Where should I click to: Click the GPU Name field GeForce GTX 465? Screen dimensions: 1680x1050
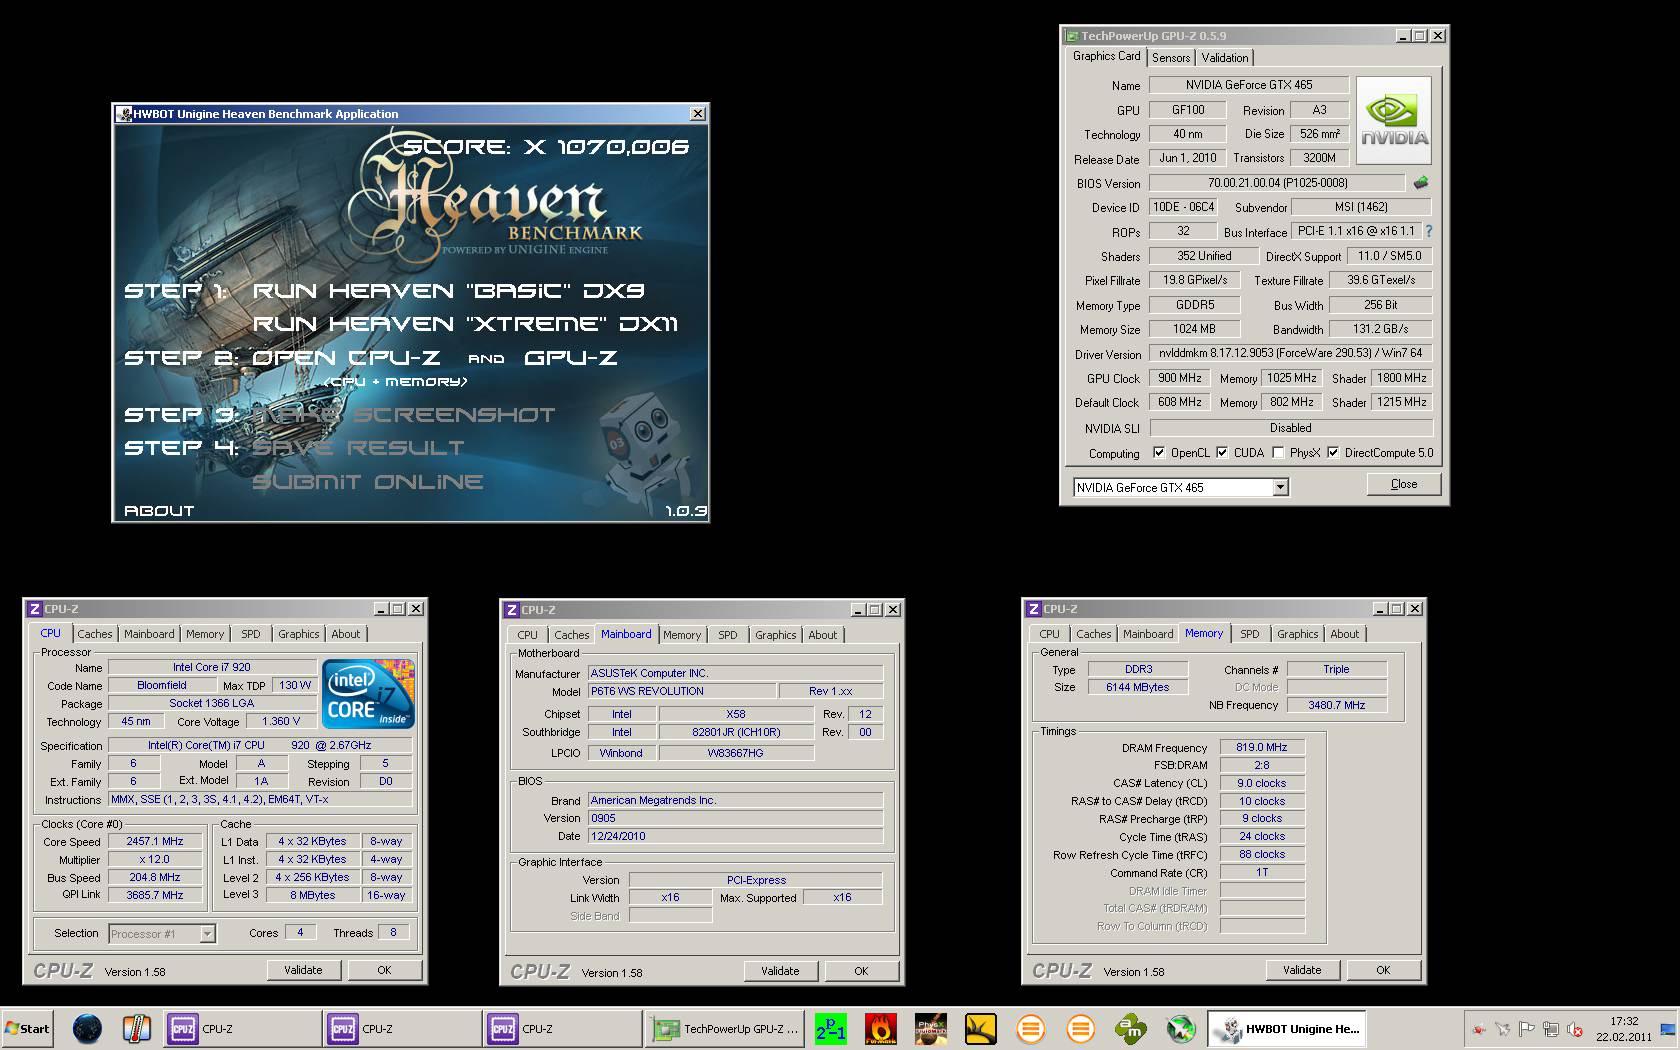coord(1248,85)
